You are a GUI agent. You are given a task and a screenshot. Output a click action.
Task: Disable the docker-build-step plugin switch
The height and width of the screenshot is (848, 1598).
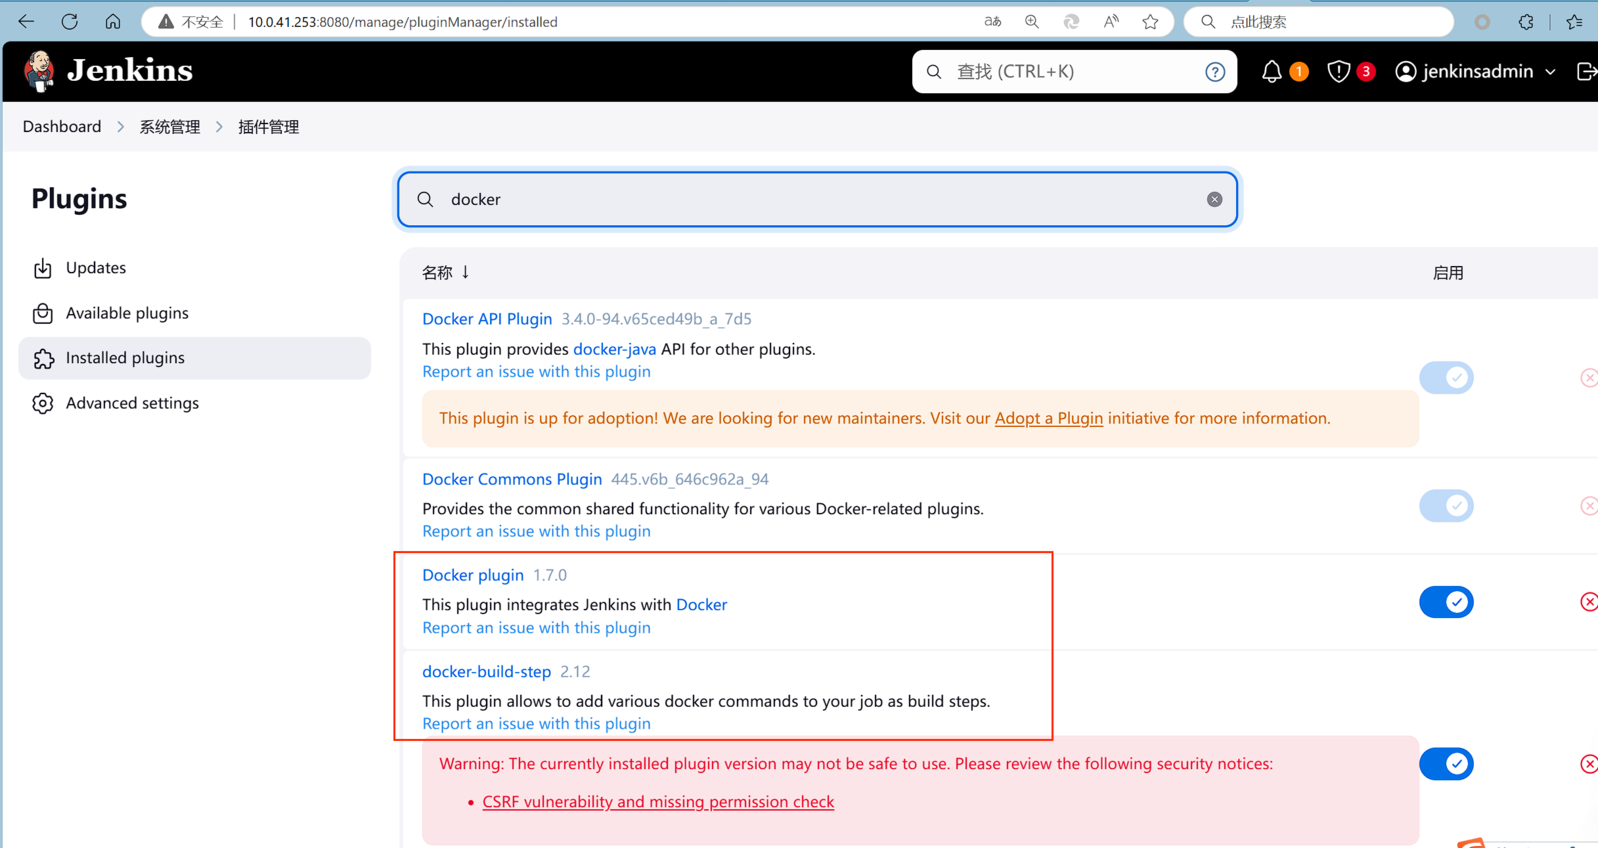pyautogui.click(x=1446, y=764)
